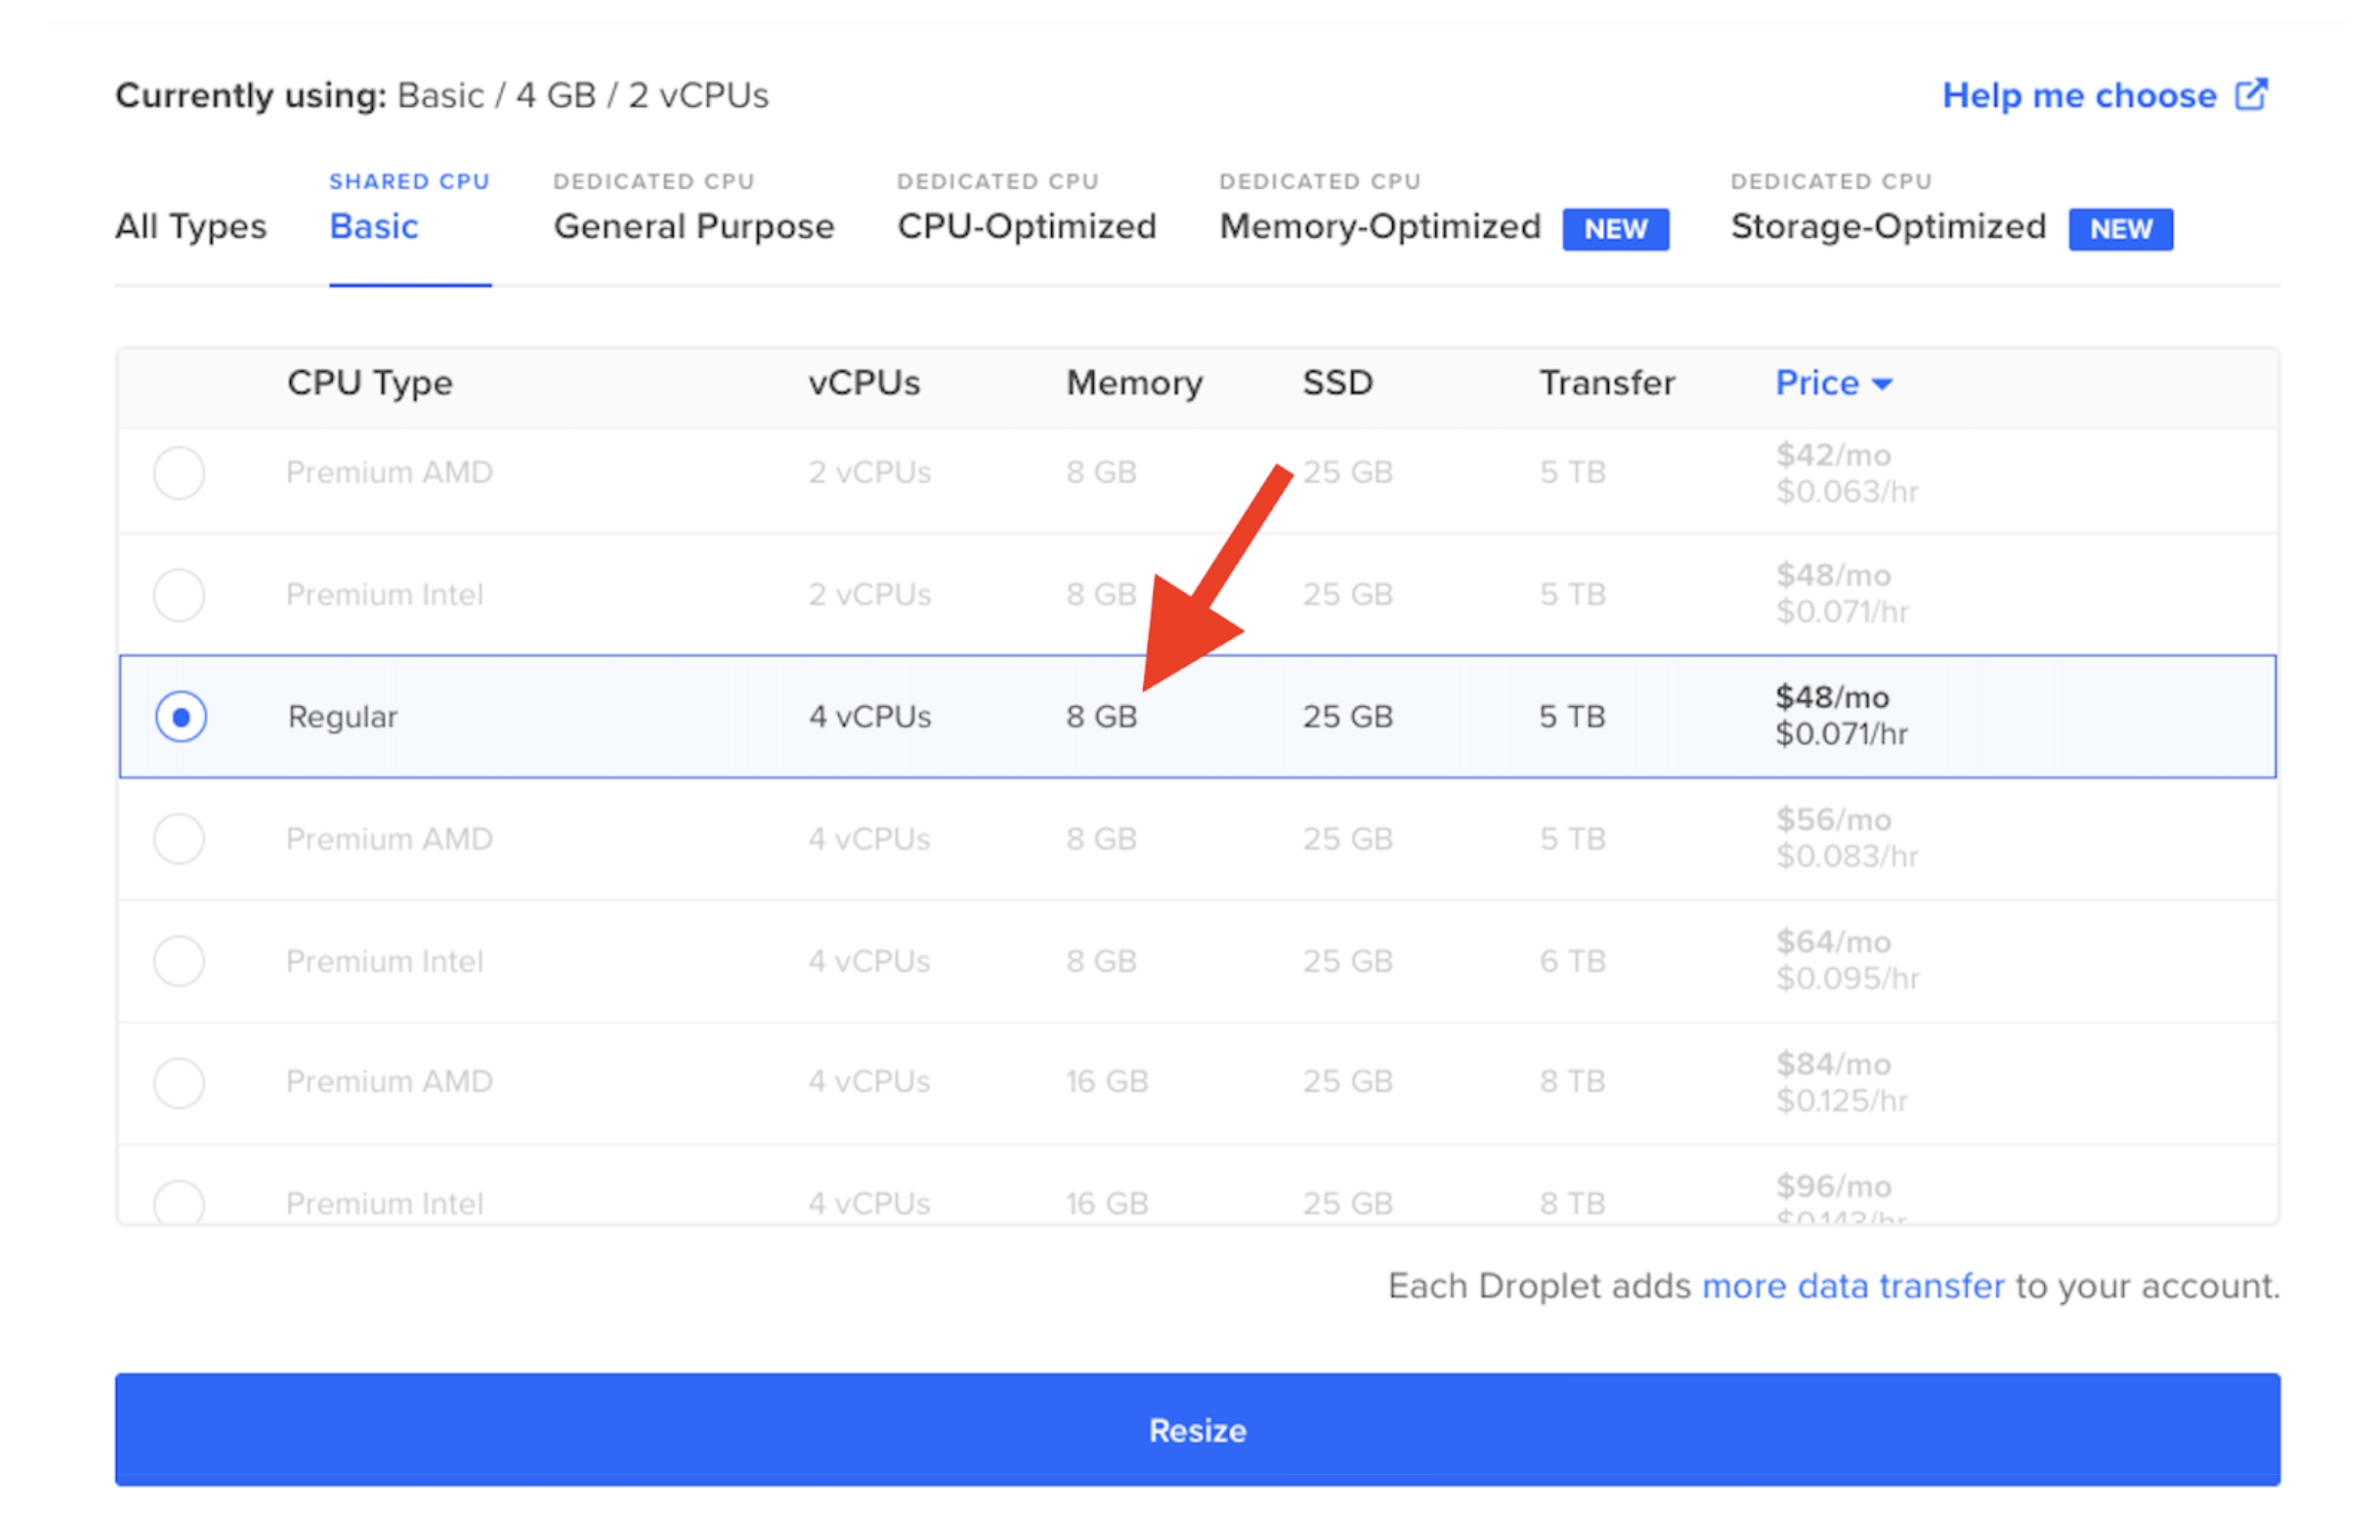
Task: Choose the Premium Intel $64/mo plan radio
Action: (179, 960)
